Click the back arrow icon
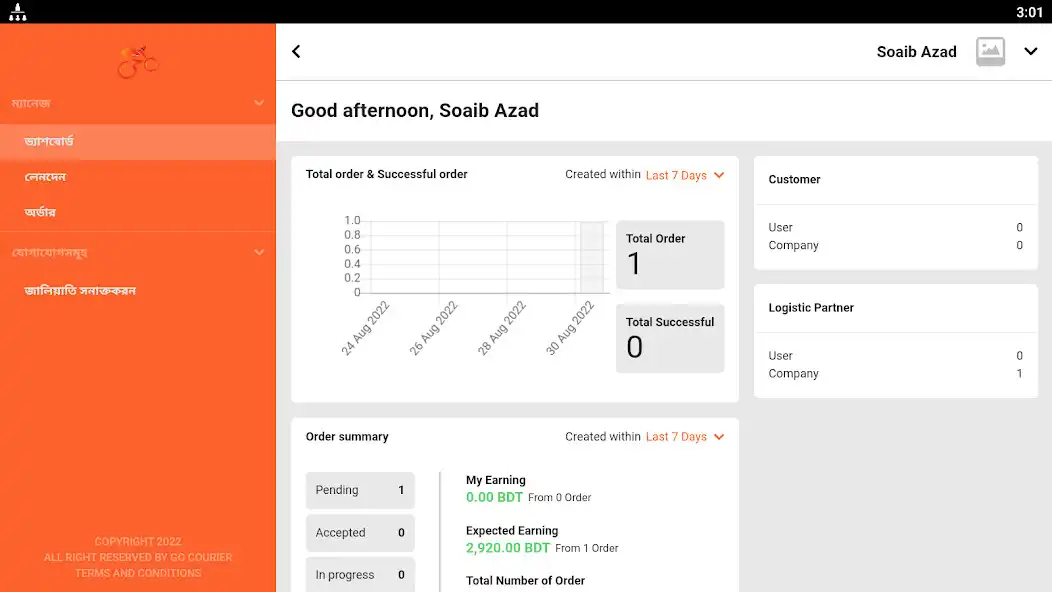 tap(296, 52)
